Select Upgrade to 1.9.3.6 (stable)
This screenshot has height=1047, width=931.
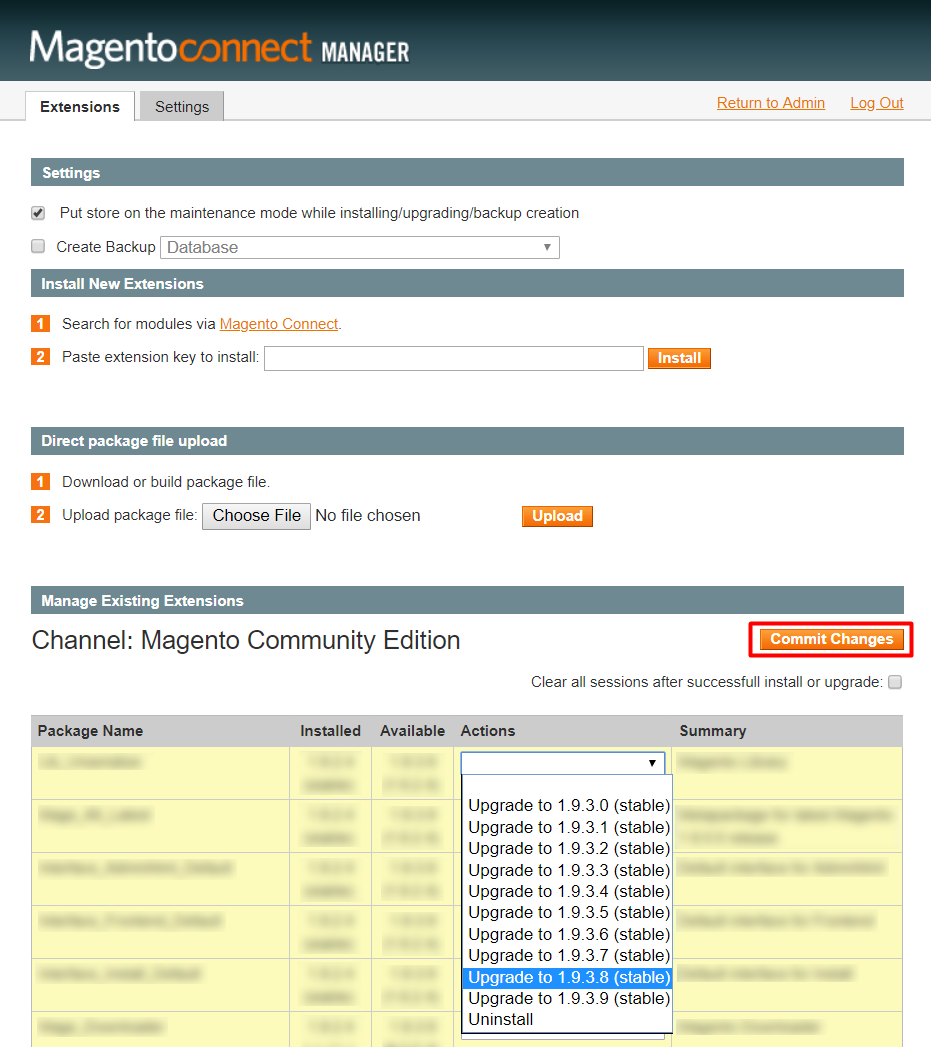pyautogui.click(x=568, y=933)
